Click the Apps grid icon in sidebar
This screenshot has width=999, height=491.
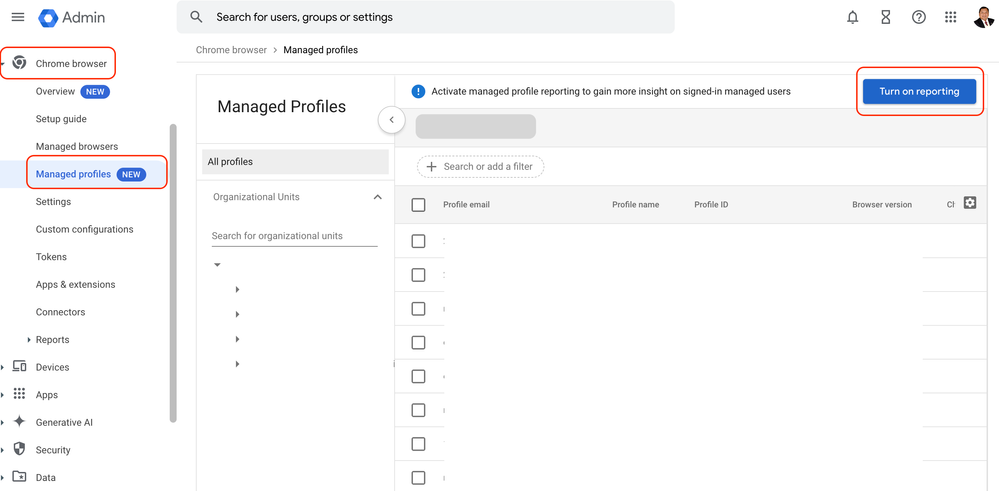click(x=19, y=394)
